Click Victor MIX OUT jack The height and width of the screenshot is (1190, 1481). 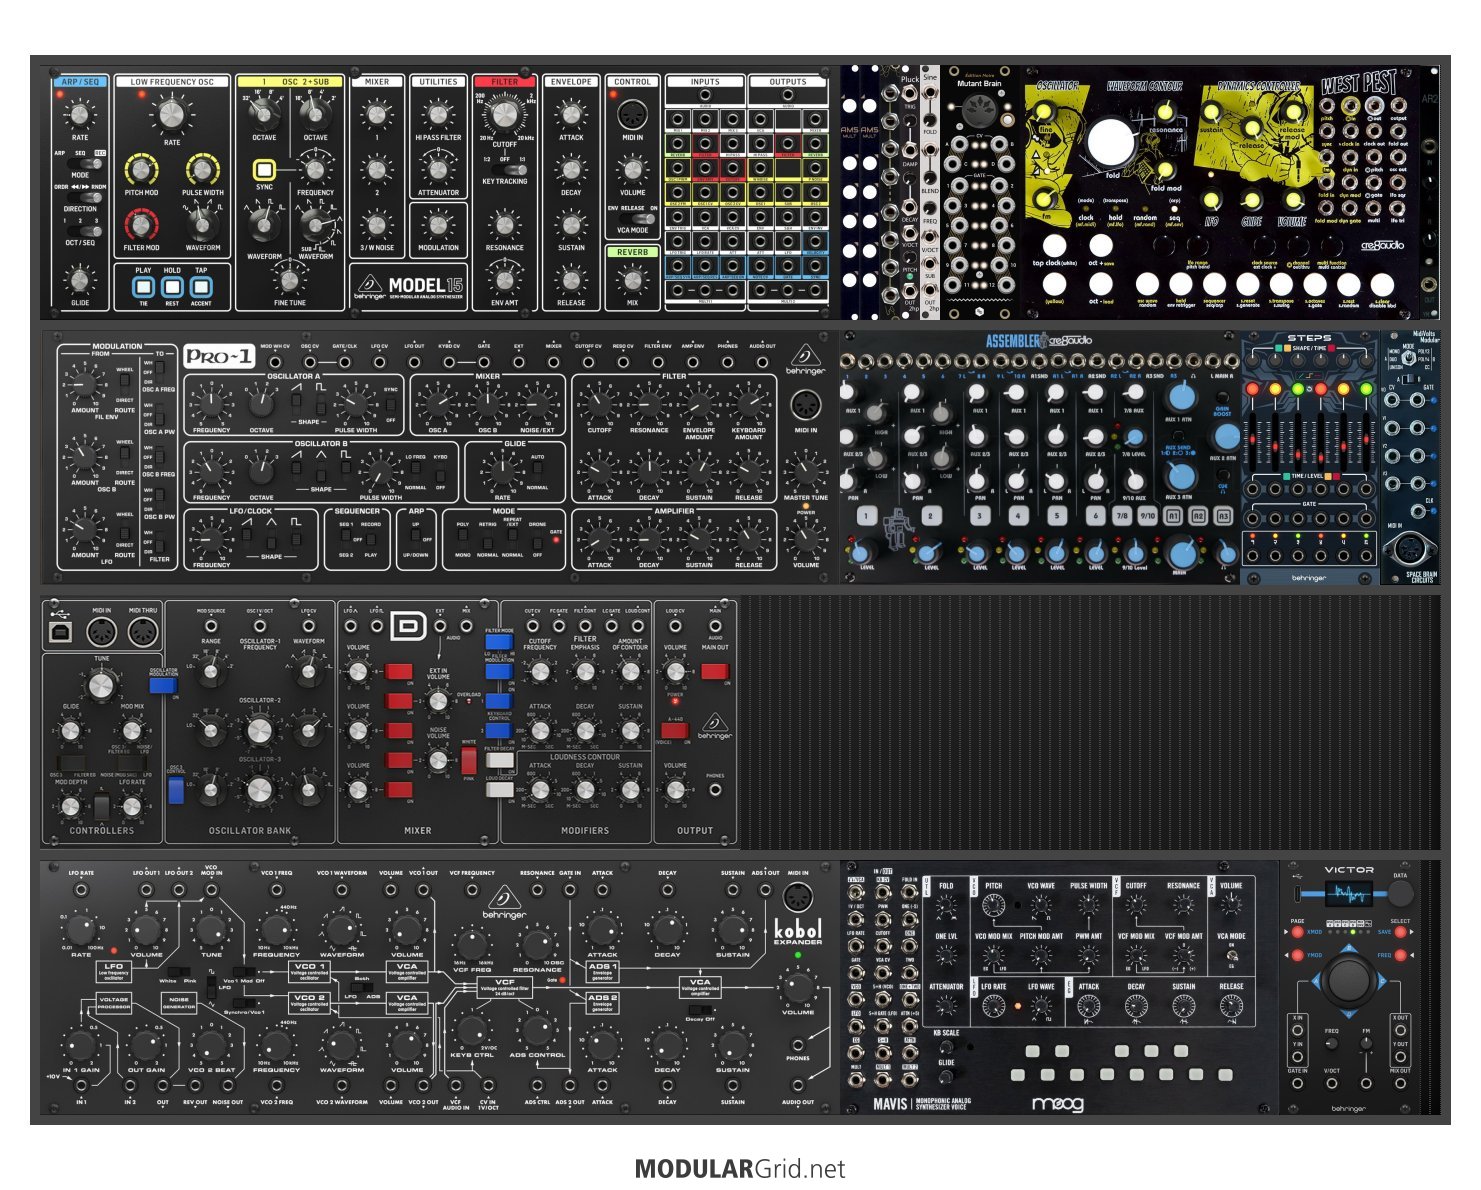pos(1400,1083)
